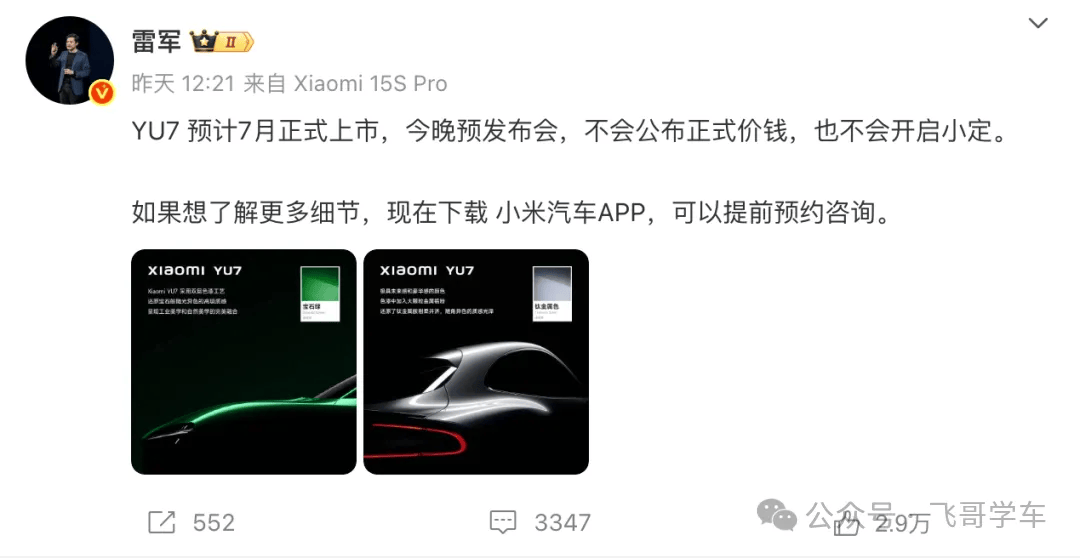Expand the post options chevron
1080x558 pixels.
[1038, 23]
